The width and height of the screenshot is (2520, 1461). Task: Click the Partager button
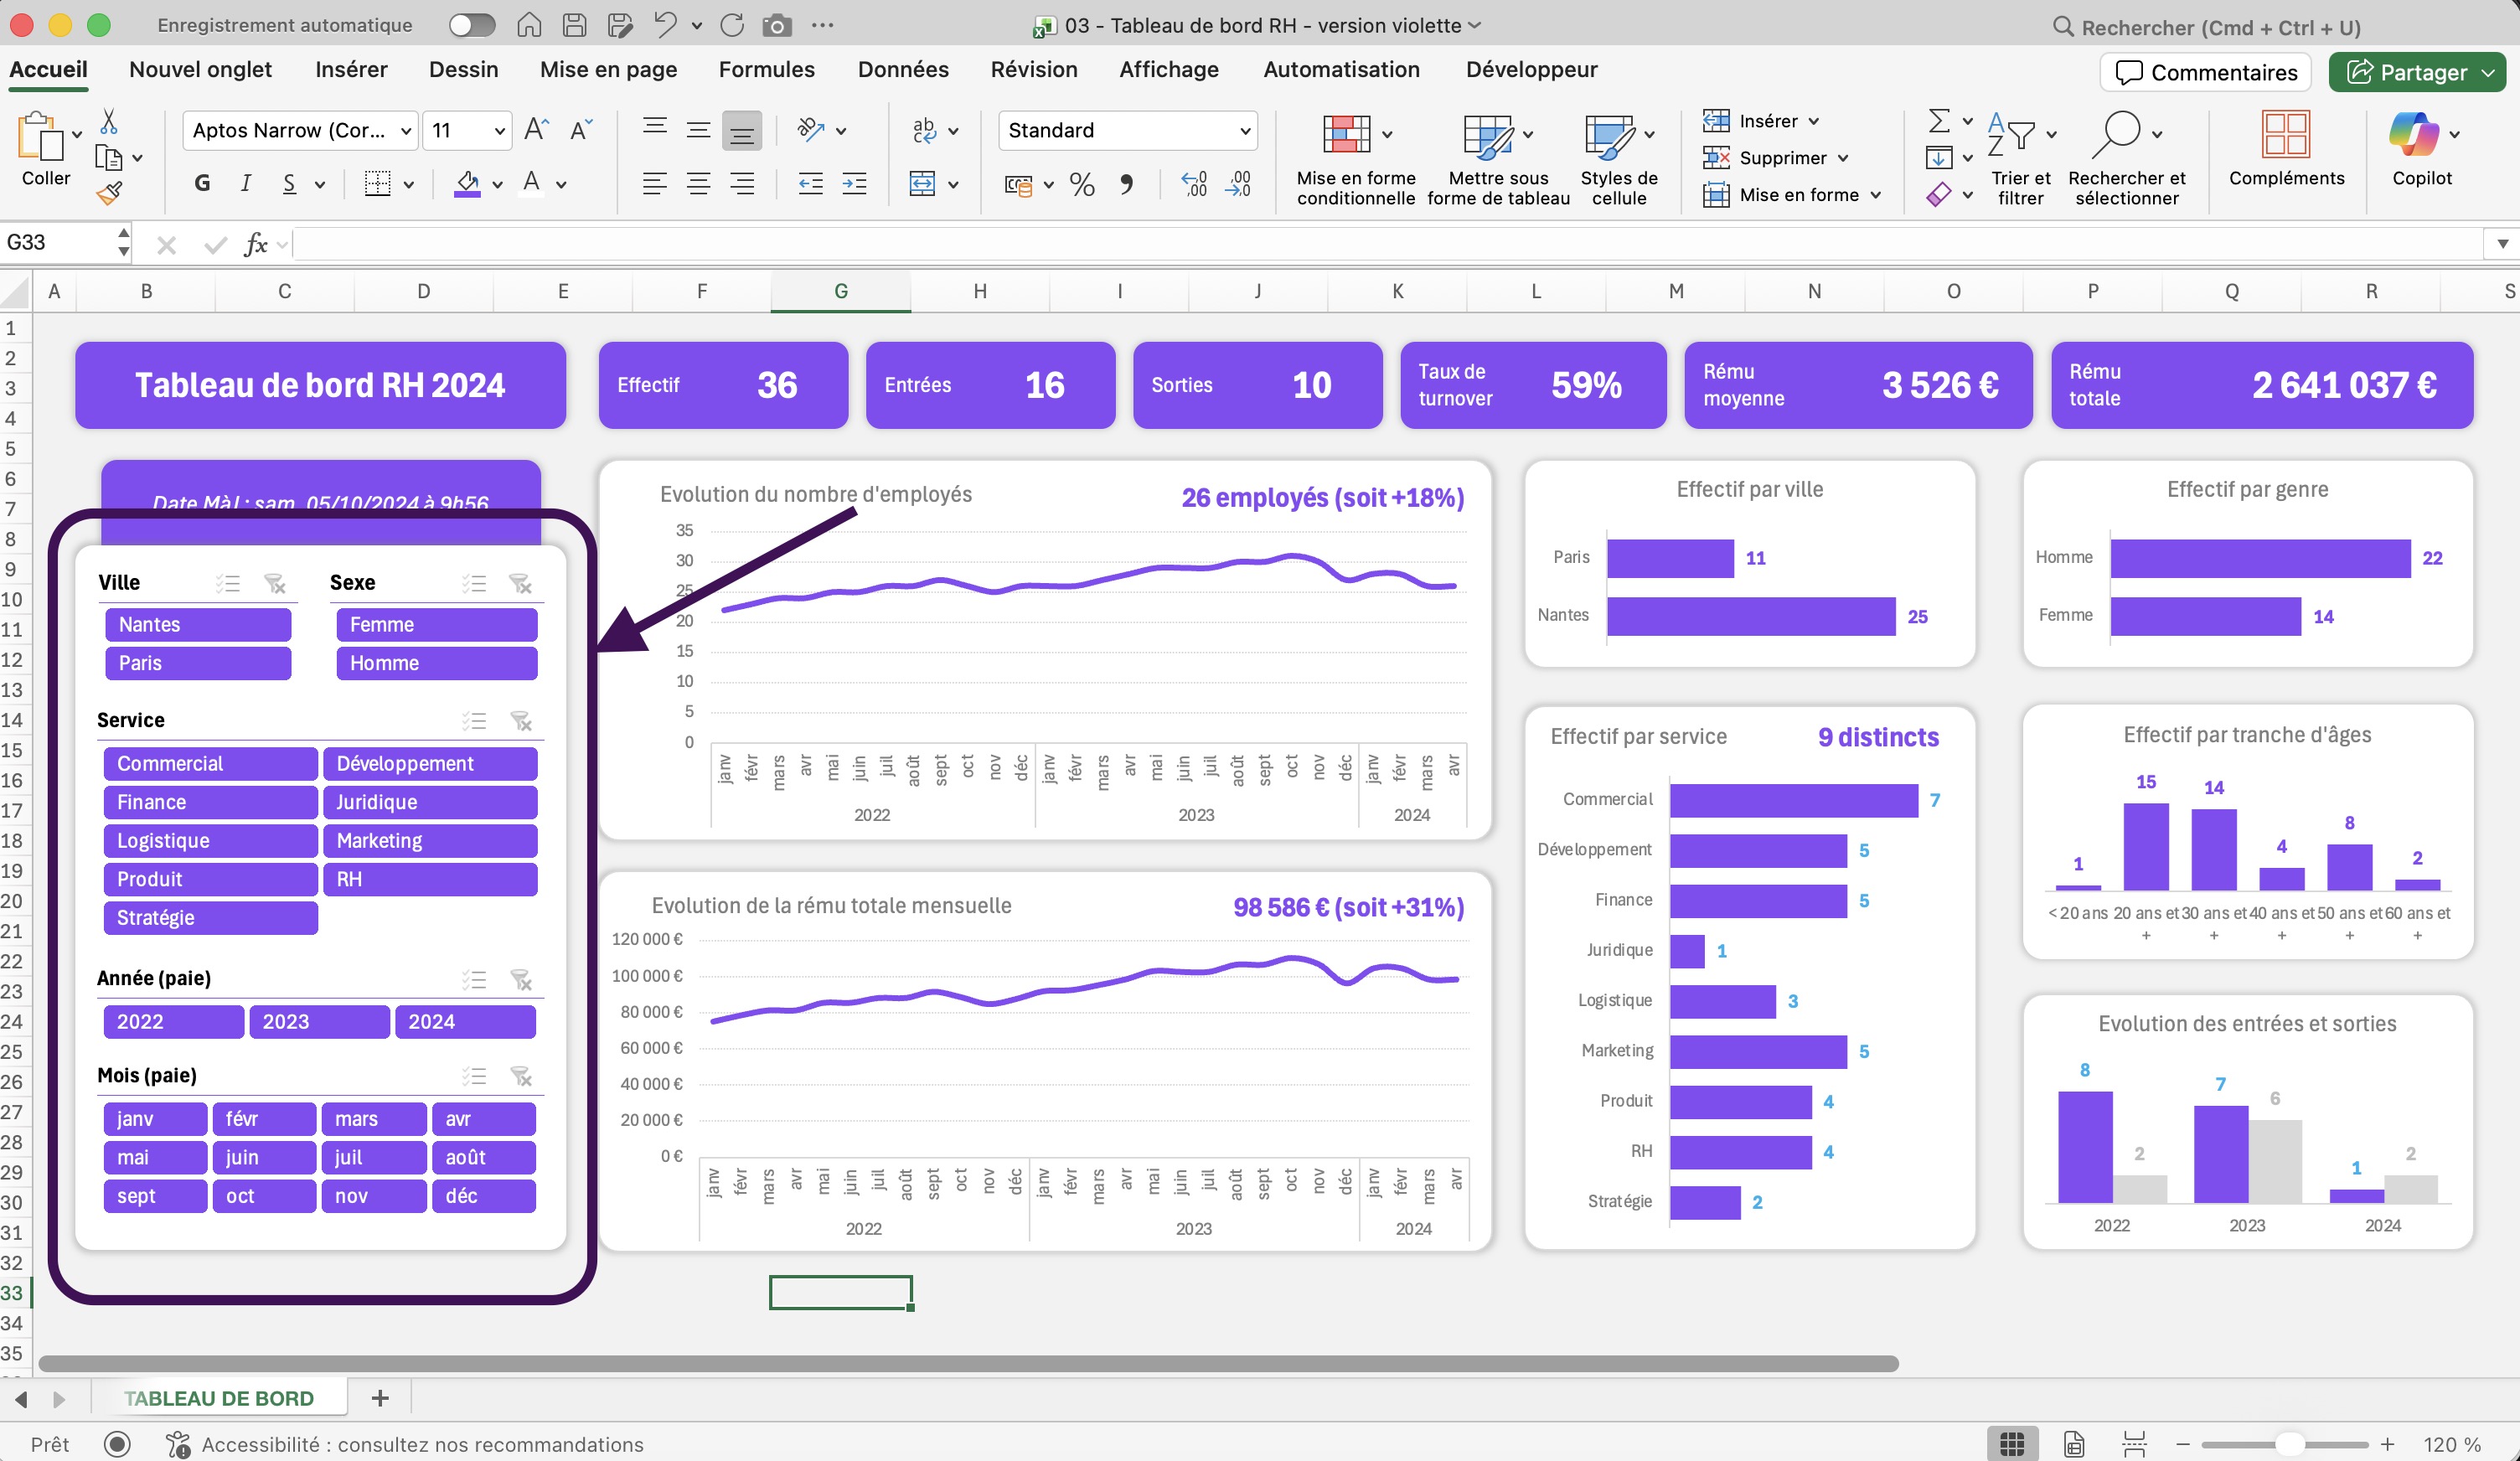(2411, 72)
